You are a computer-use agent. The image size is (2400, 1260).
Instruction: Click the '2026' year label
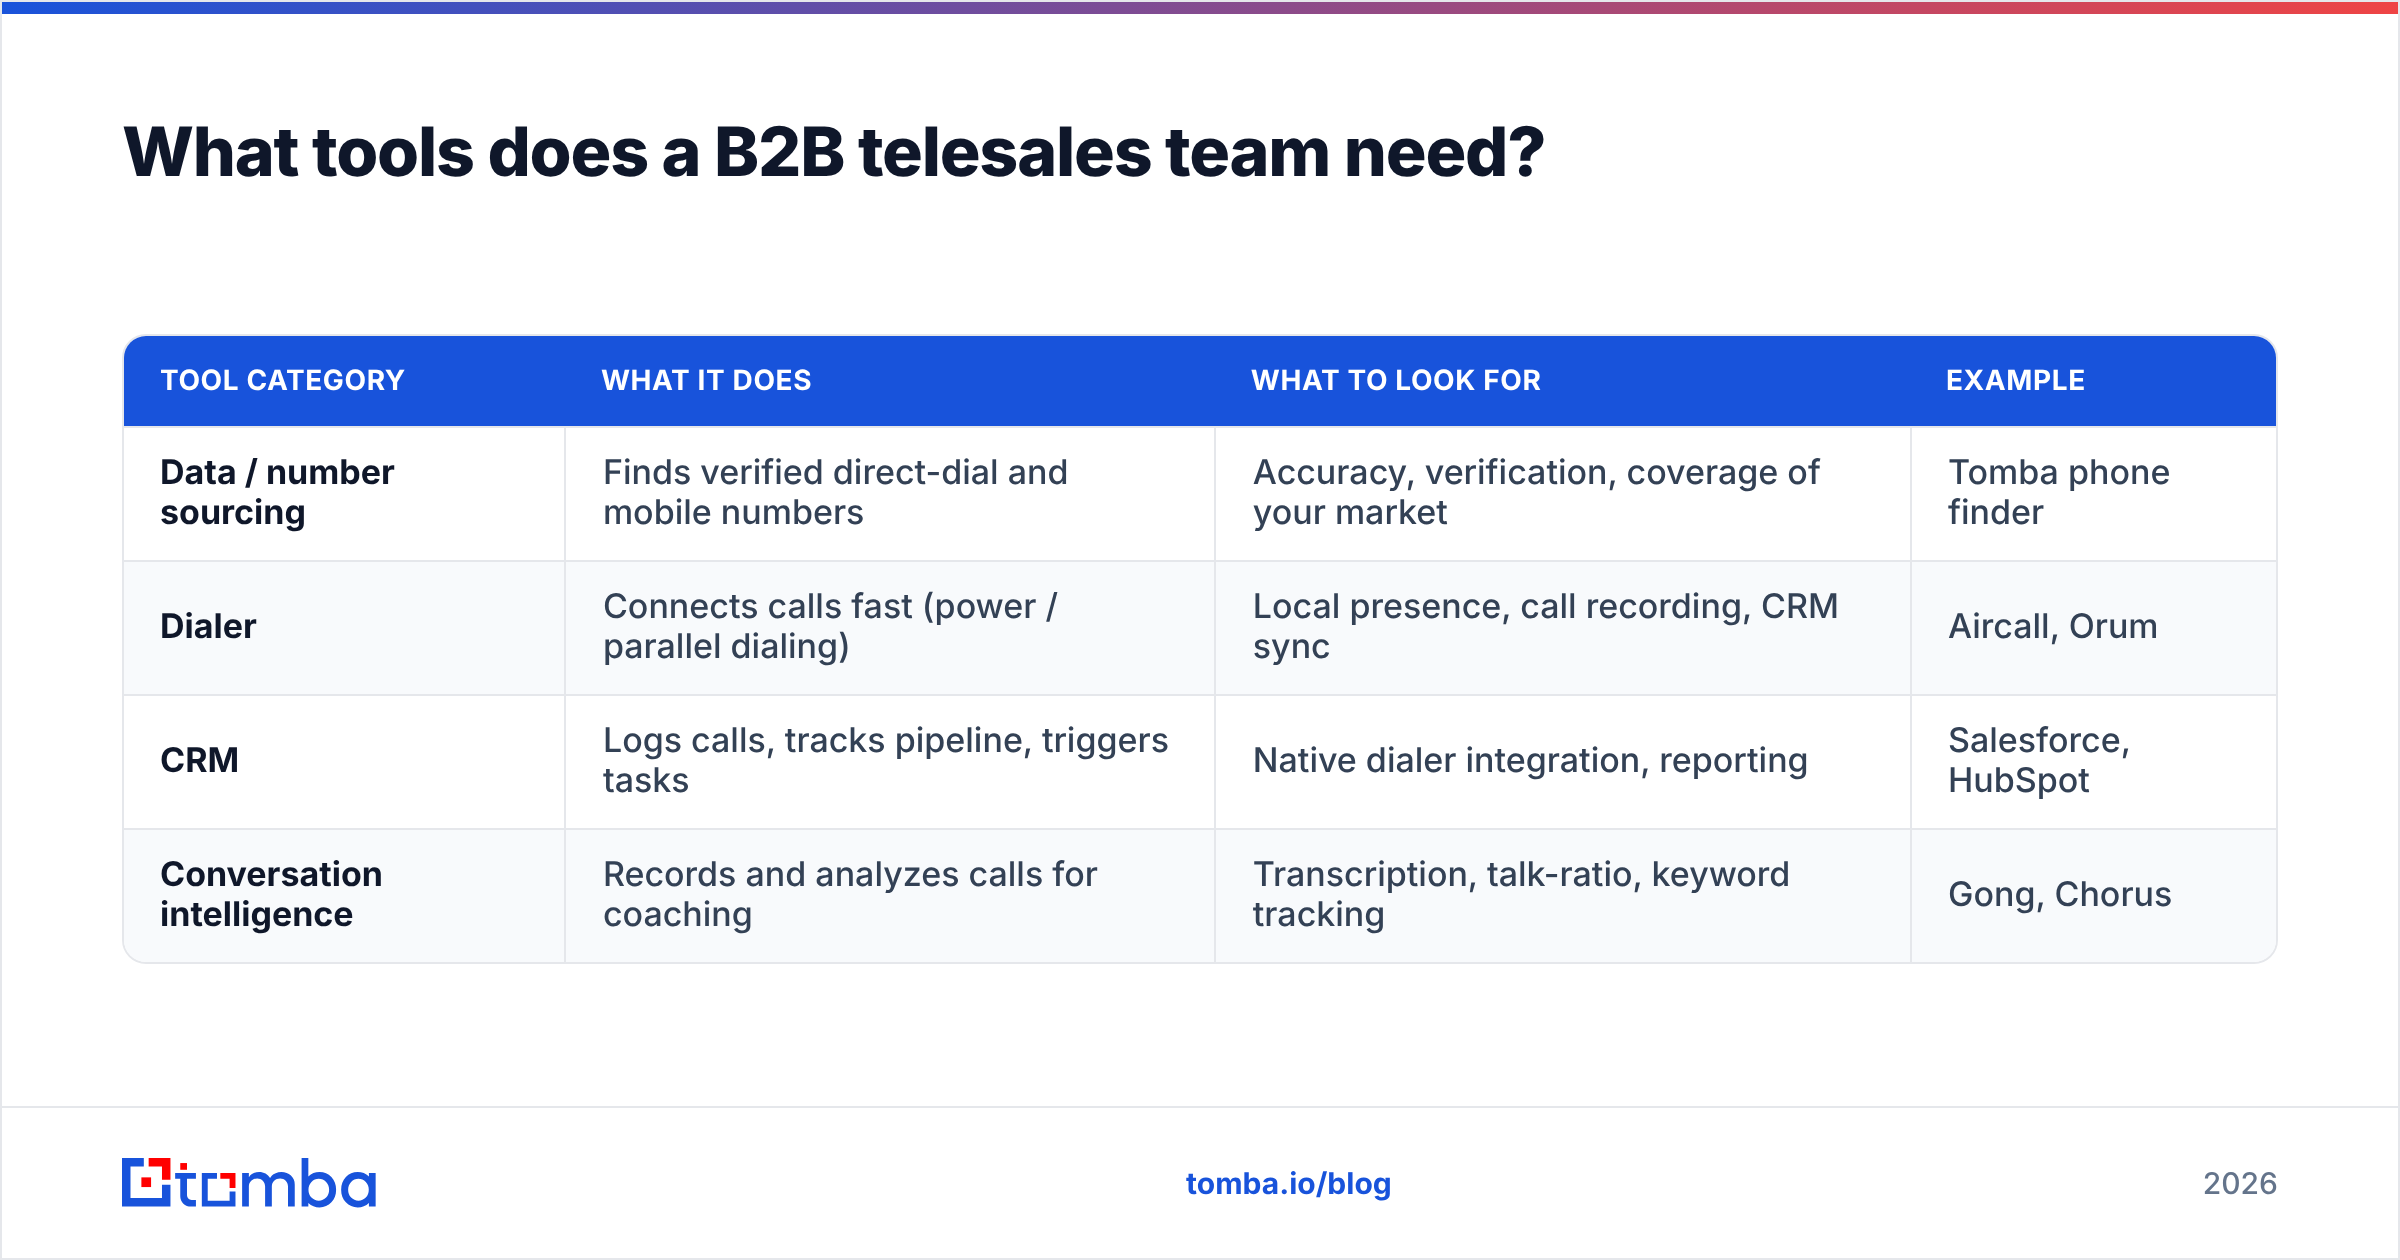click(x=2240, y=1184)
